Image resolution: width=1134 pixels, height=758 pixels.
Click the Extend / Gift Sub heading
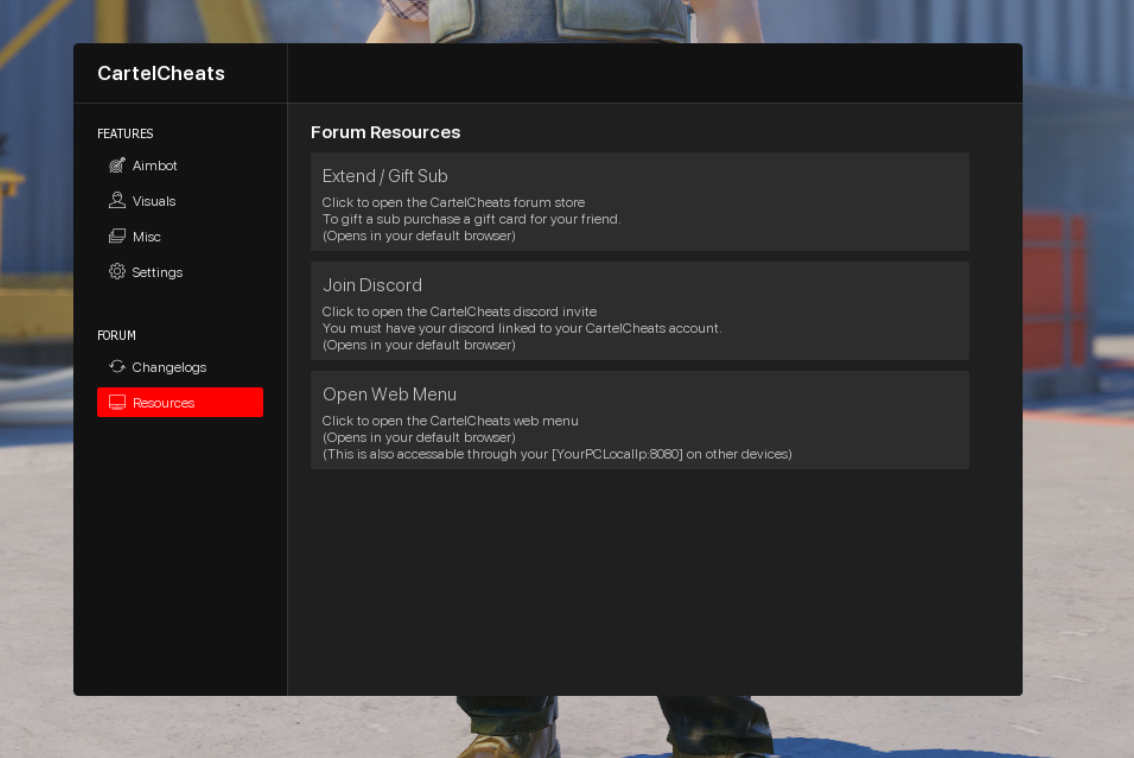tap(385, 176)
